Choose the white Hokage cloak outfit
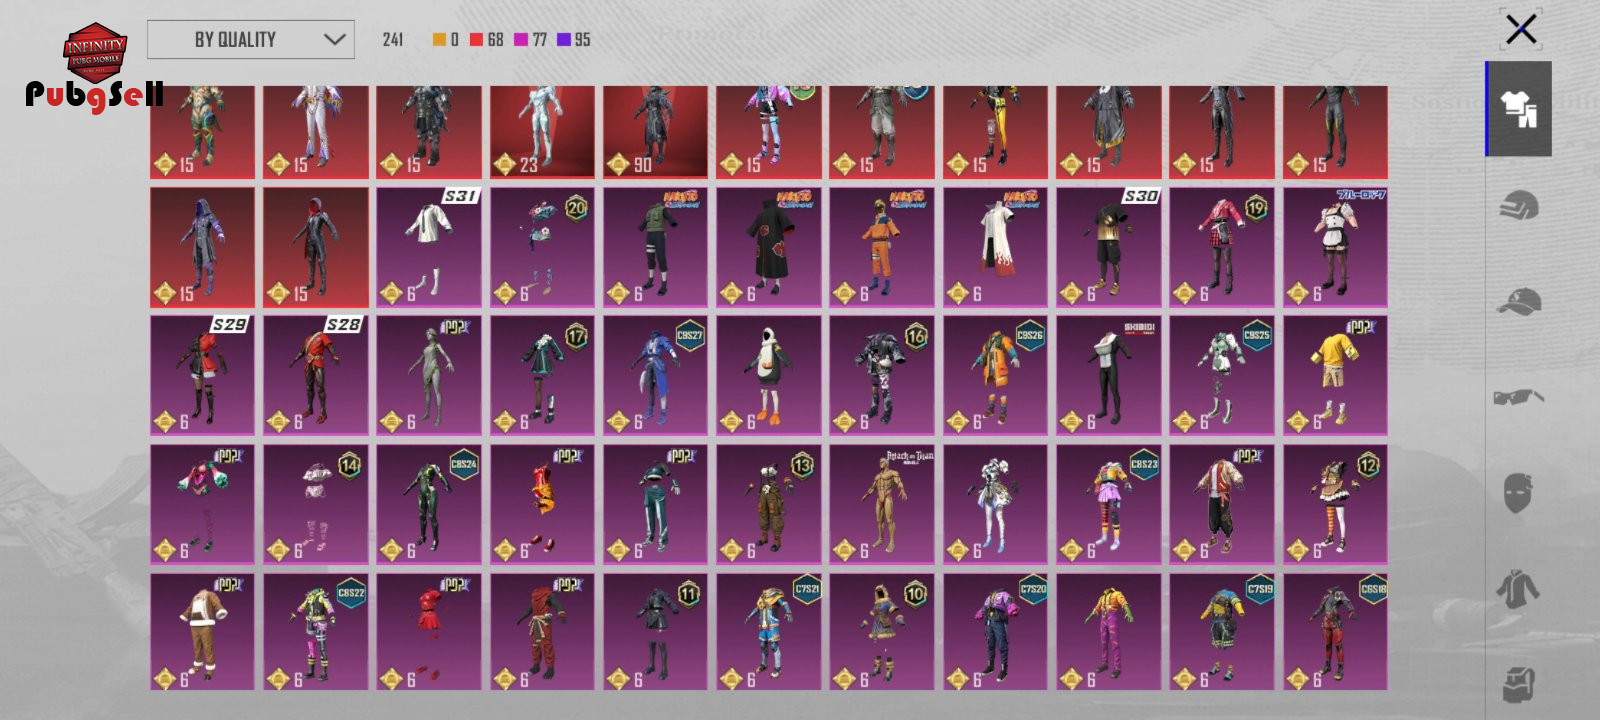Screen dimensions: 1600x720 pyautogui.click(x=995, y=247)
